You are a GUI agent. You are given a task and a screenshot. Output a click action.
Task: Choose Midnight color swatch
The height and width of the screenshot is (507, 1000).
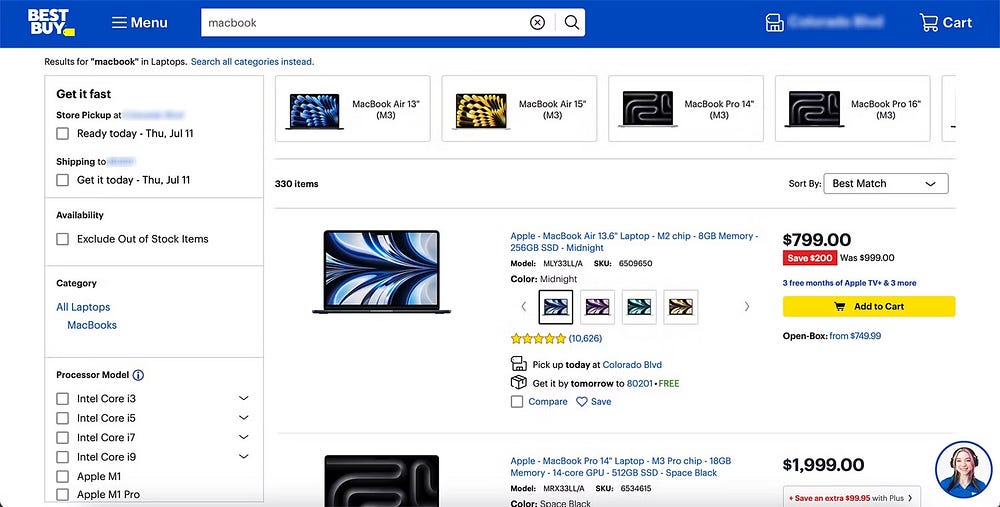[555, 307]
